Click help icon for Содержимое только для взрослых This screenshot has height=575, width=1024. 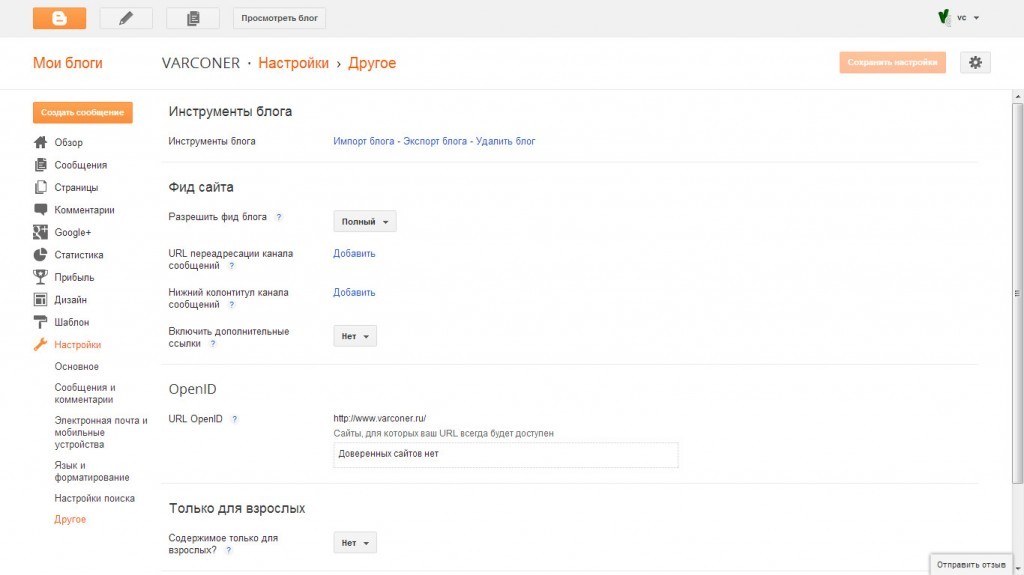[x=229, y=550]
